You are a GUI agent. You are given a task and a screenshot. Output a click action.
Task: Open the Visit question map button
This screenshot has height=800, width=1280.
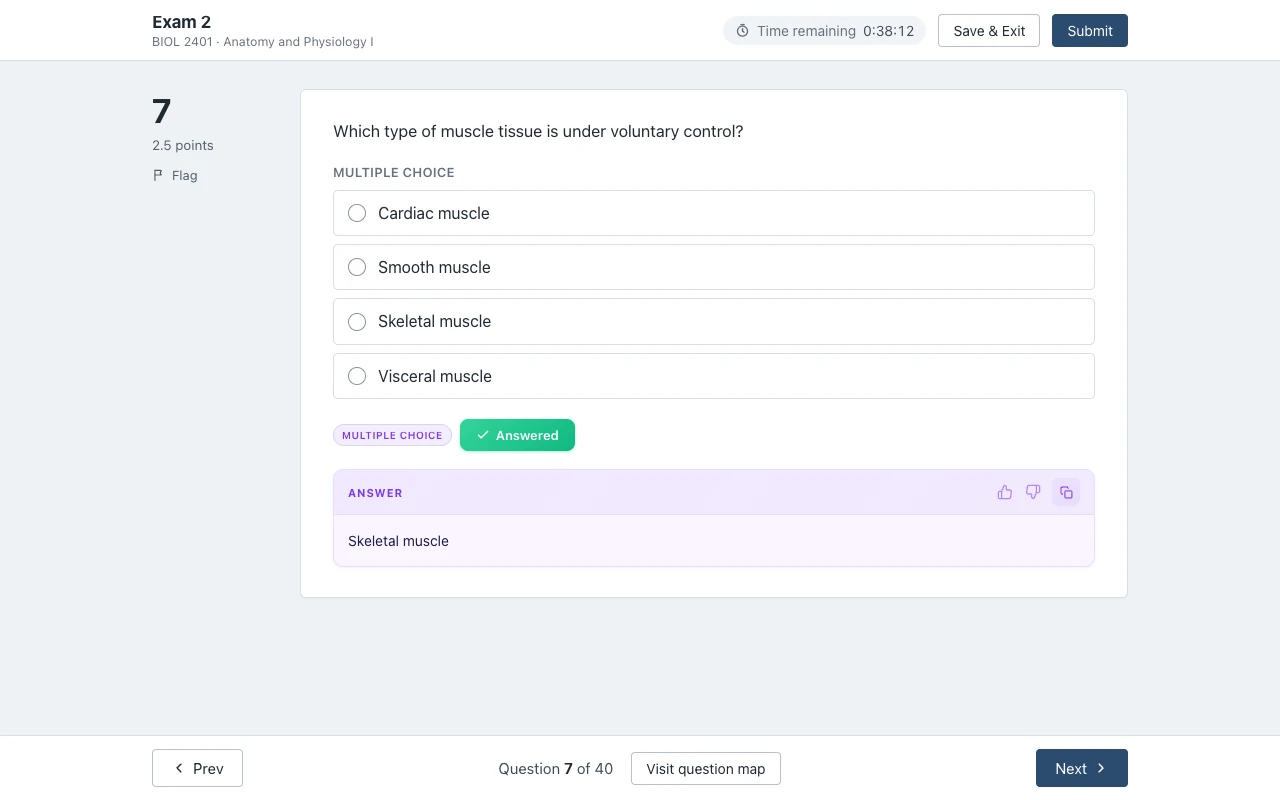[x=706, y=768]
